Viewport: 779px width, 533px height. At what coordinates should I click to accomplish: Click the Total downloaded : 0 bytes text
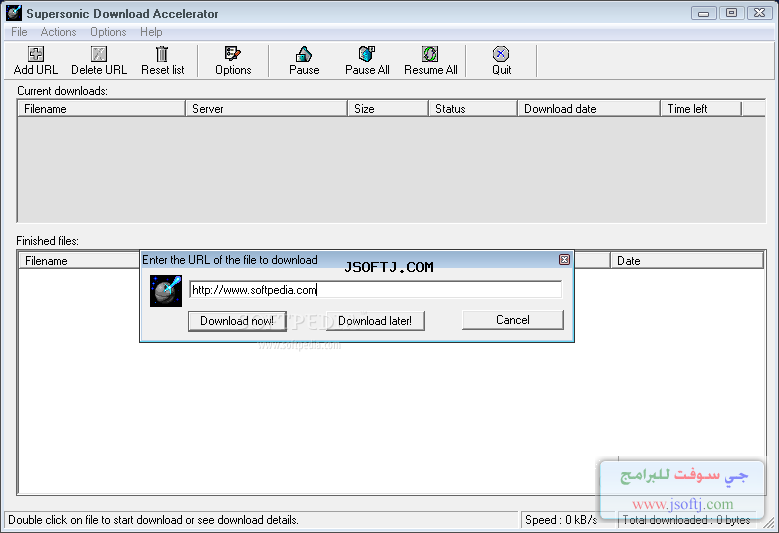click(686, 520)
